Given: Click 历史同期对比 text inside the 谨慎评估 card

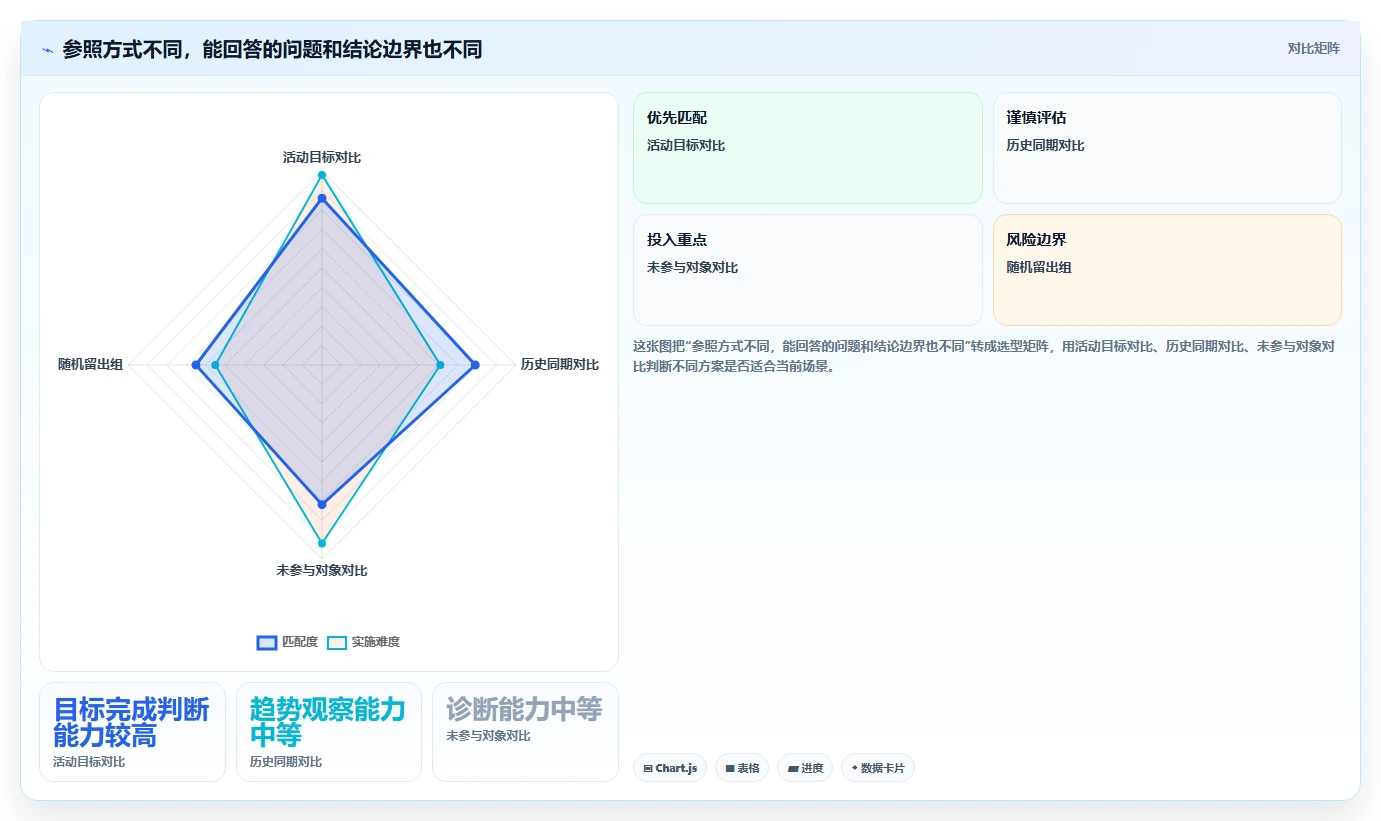Looking at the screenshot, I should coord(1045,146).
